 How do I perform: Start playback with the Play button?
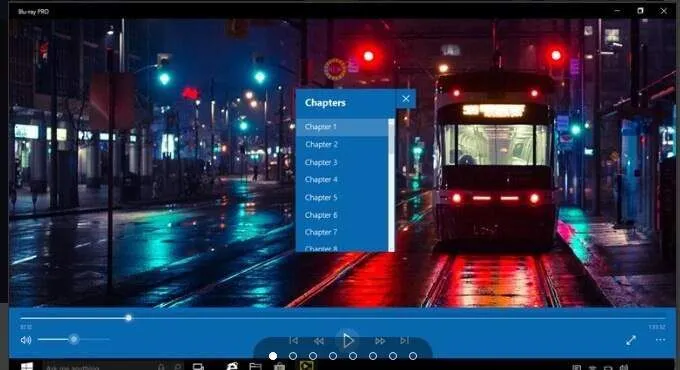point(347,341)
